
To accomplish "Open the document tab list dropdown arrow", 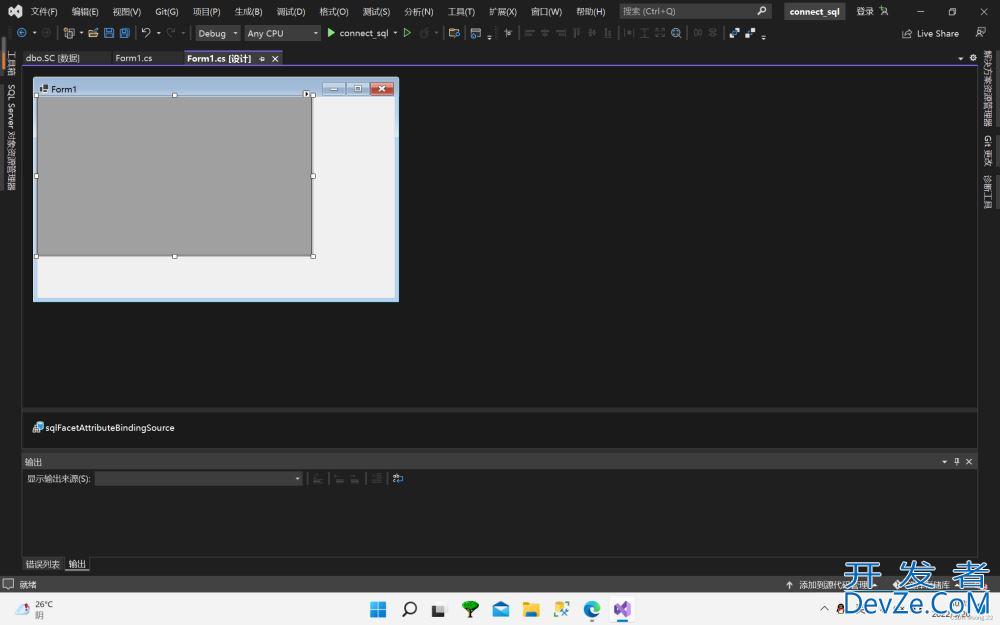I will coord(960,58).
